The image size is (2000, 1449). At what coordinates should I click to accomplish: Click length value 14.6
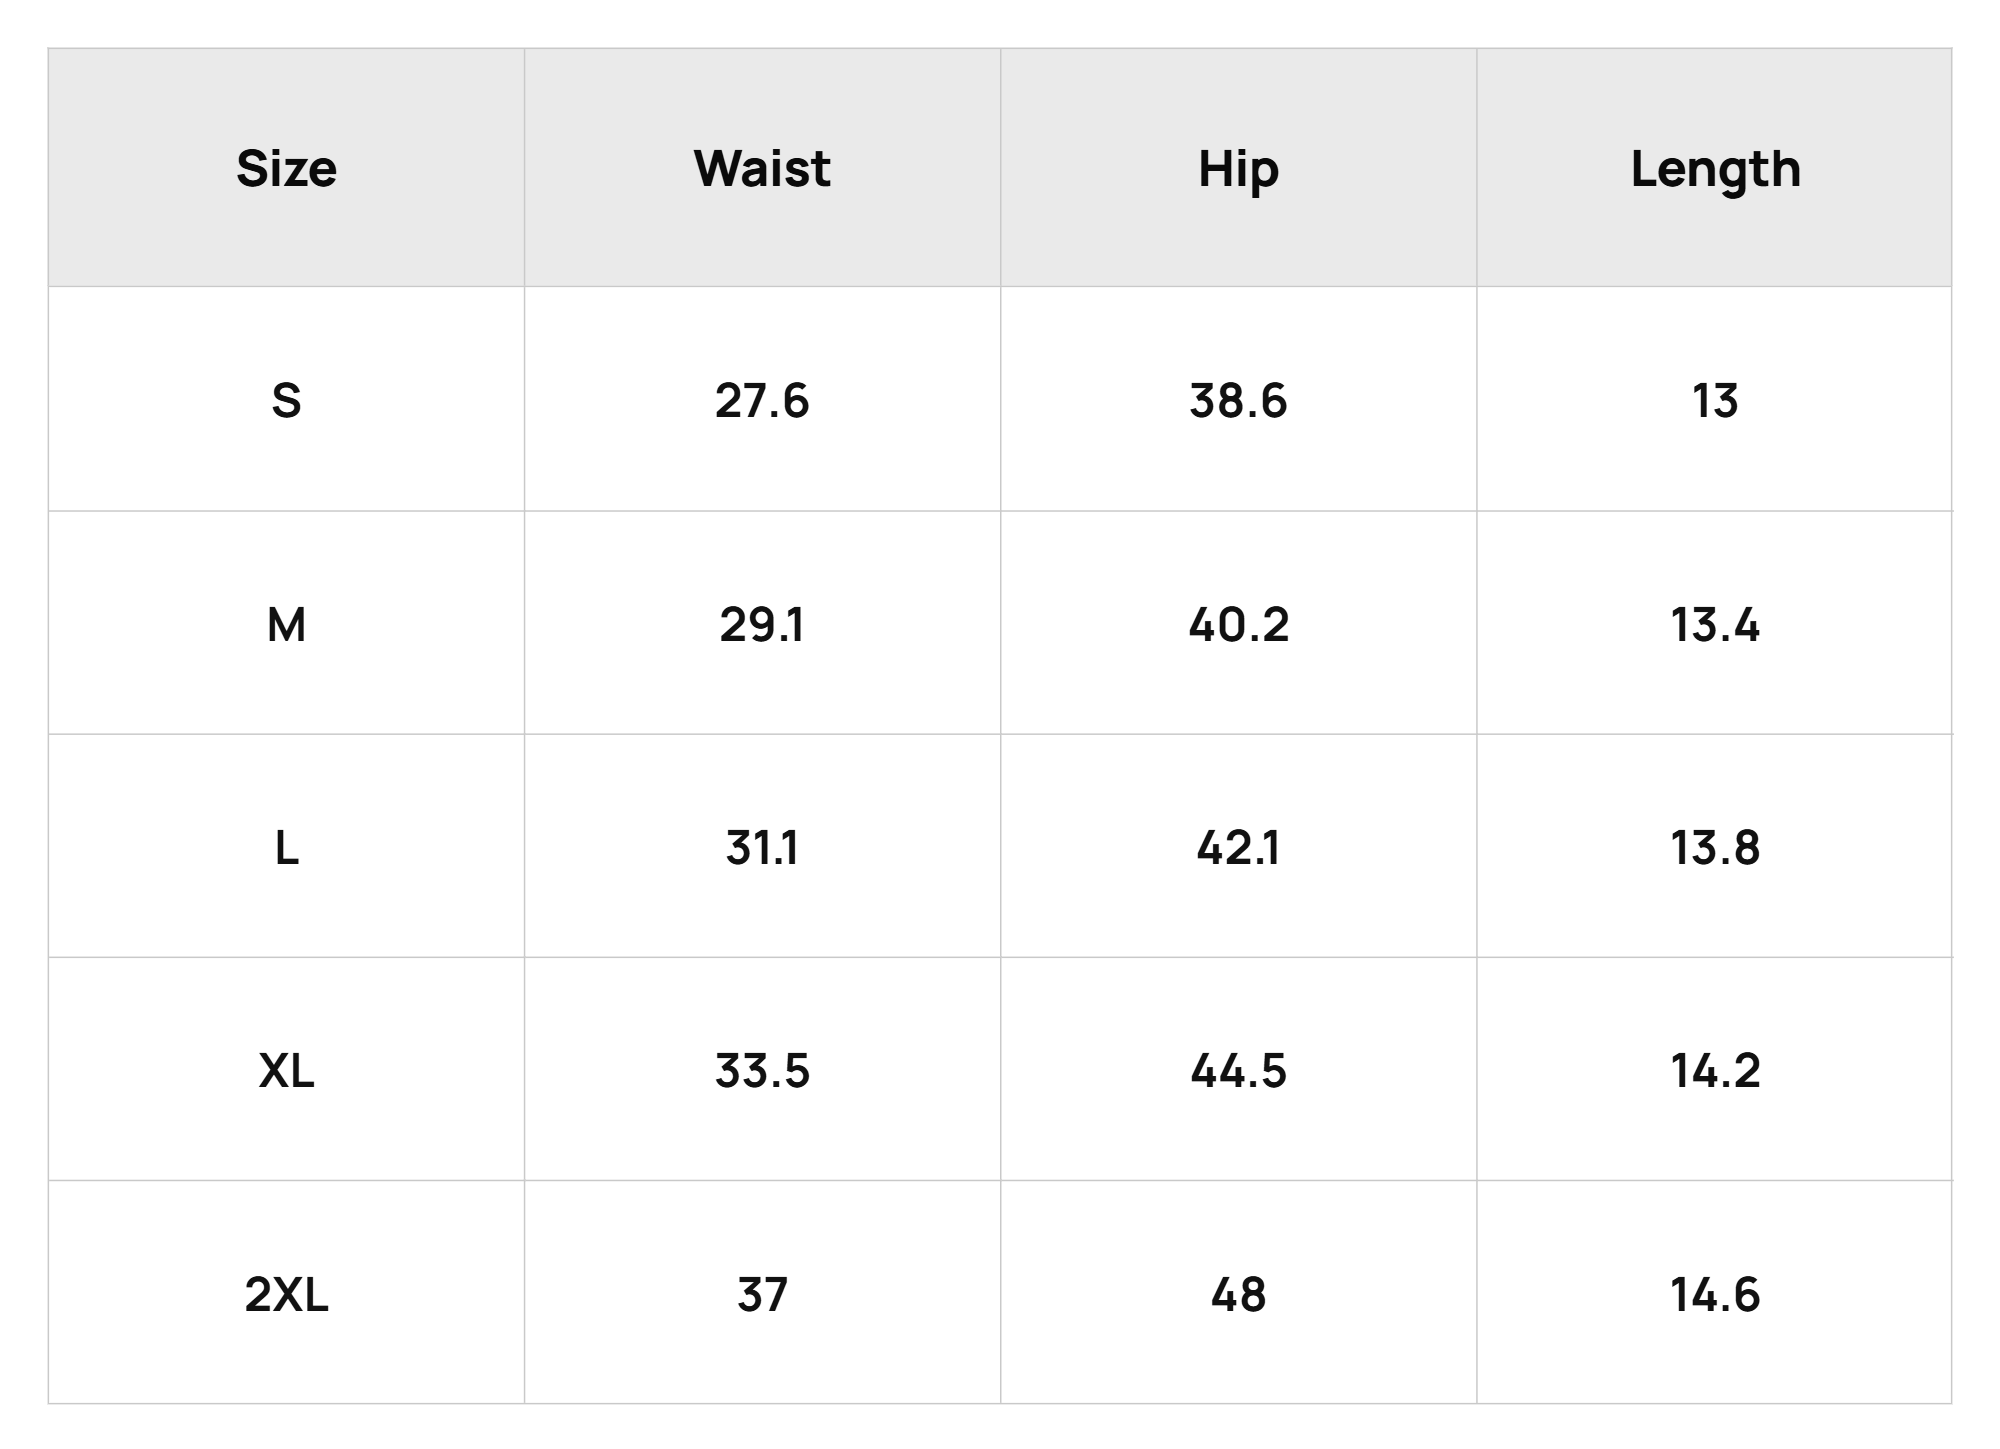[1714, 1294]
